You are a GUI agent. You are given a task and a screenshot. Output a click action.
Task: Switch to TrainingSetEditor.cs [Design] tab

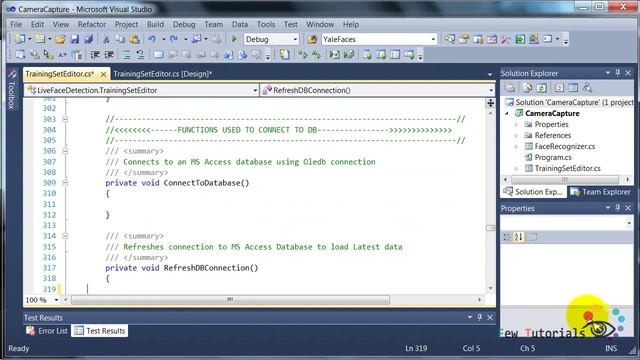tap(162, 74)
